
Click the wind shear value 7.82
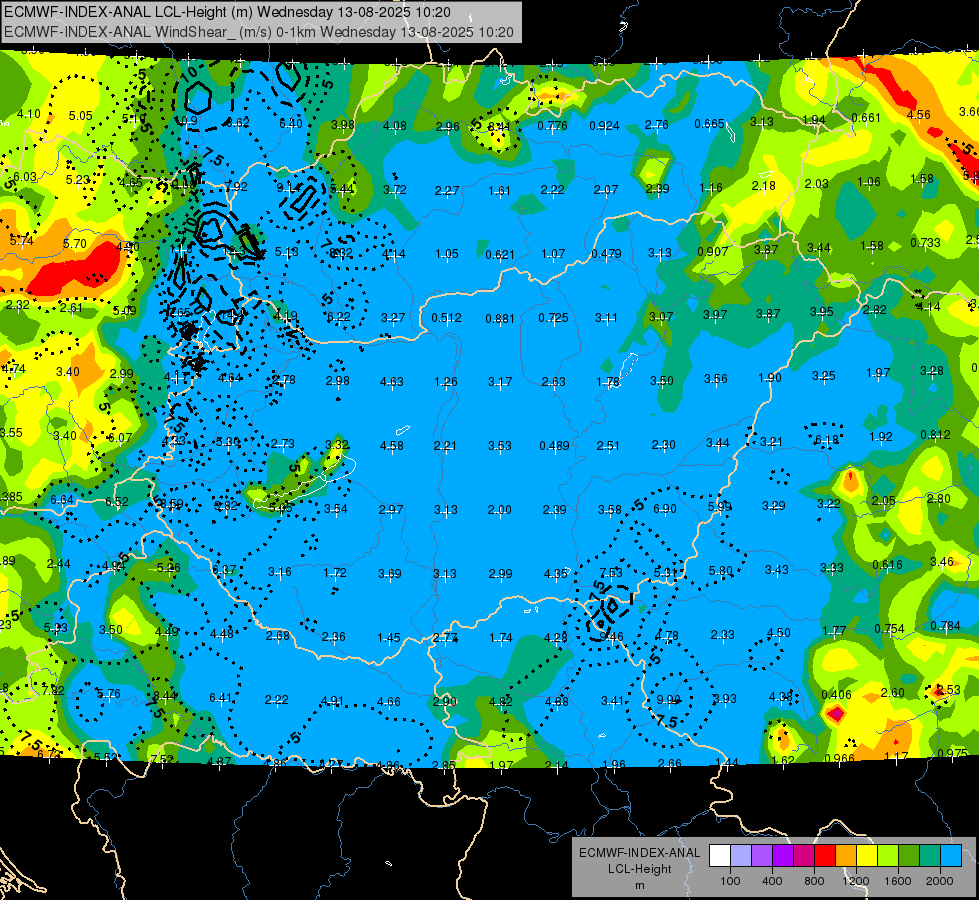point(53,690)
